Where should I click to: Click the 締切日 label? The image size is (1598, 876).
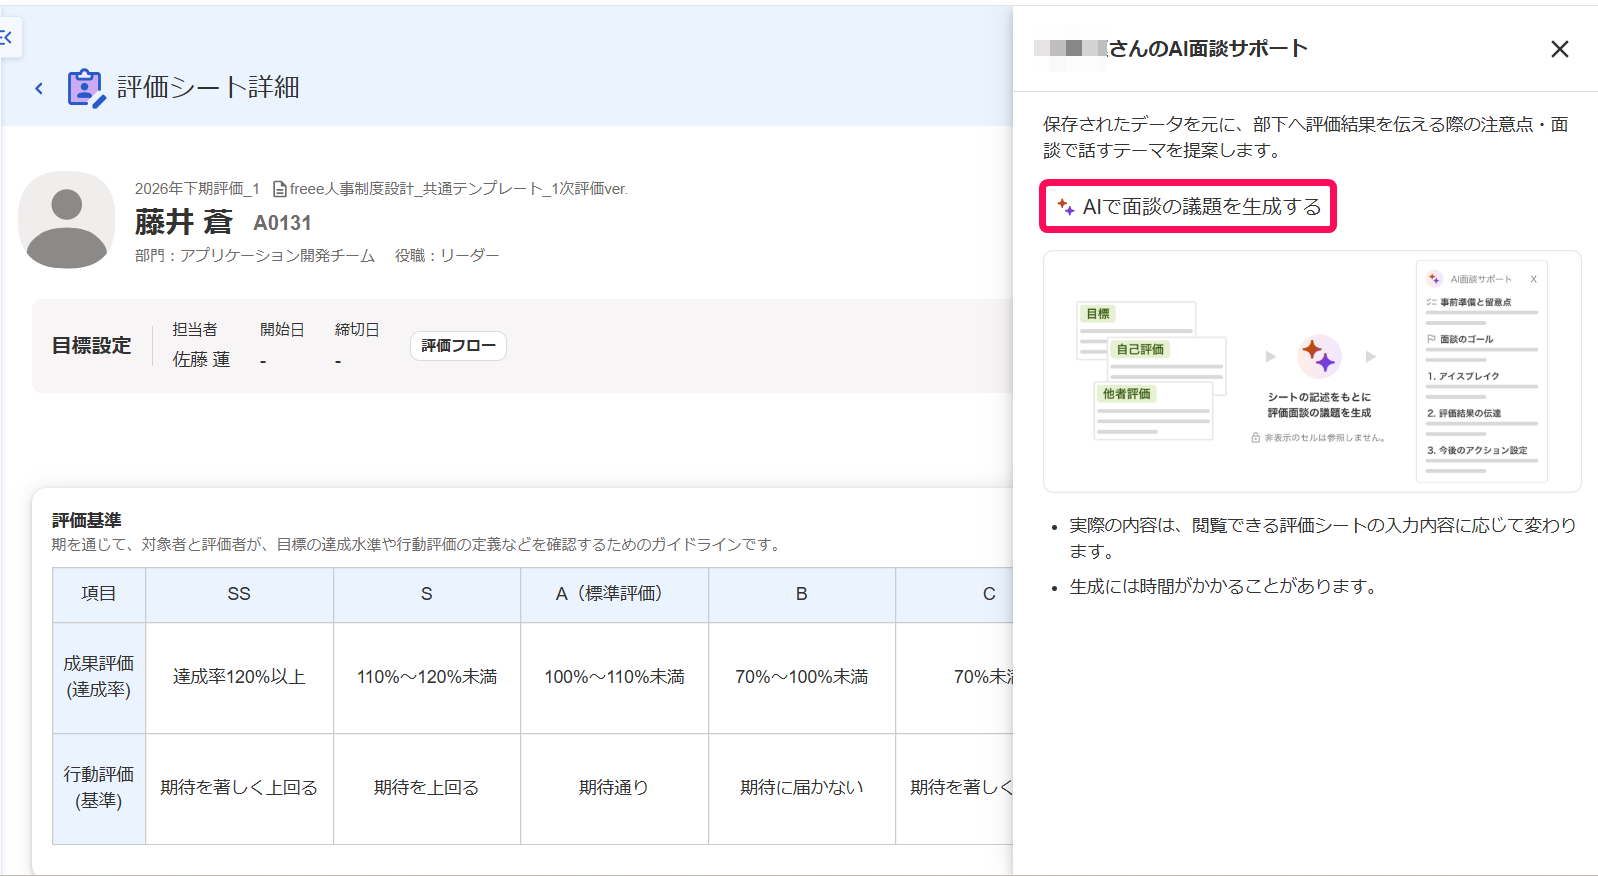coord(357,330)
